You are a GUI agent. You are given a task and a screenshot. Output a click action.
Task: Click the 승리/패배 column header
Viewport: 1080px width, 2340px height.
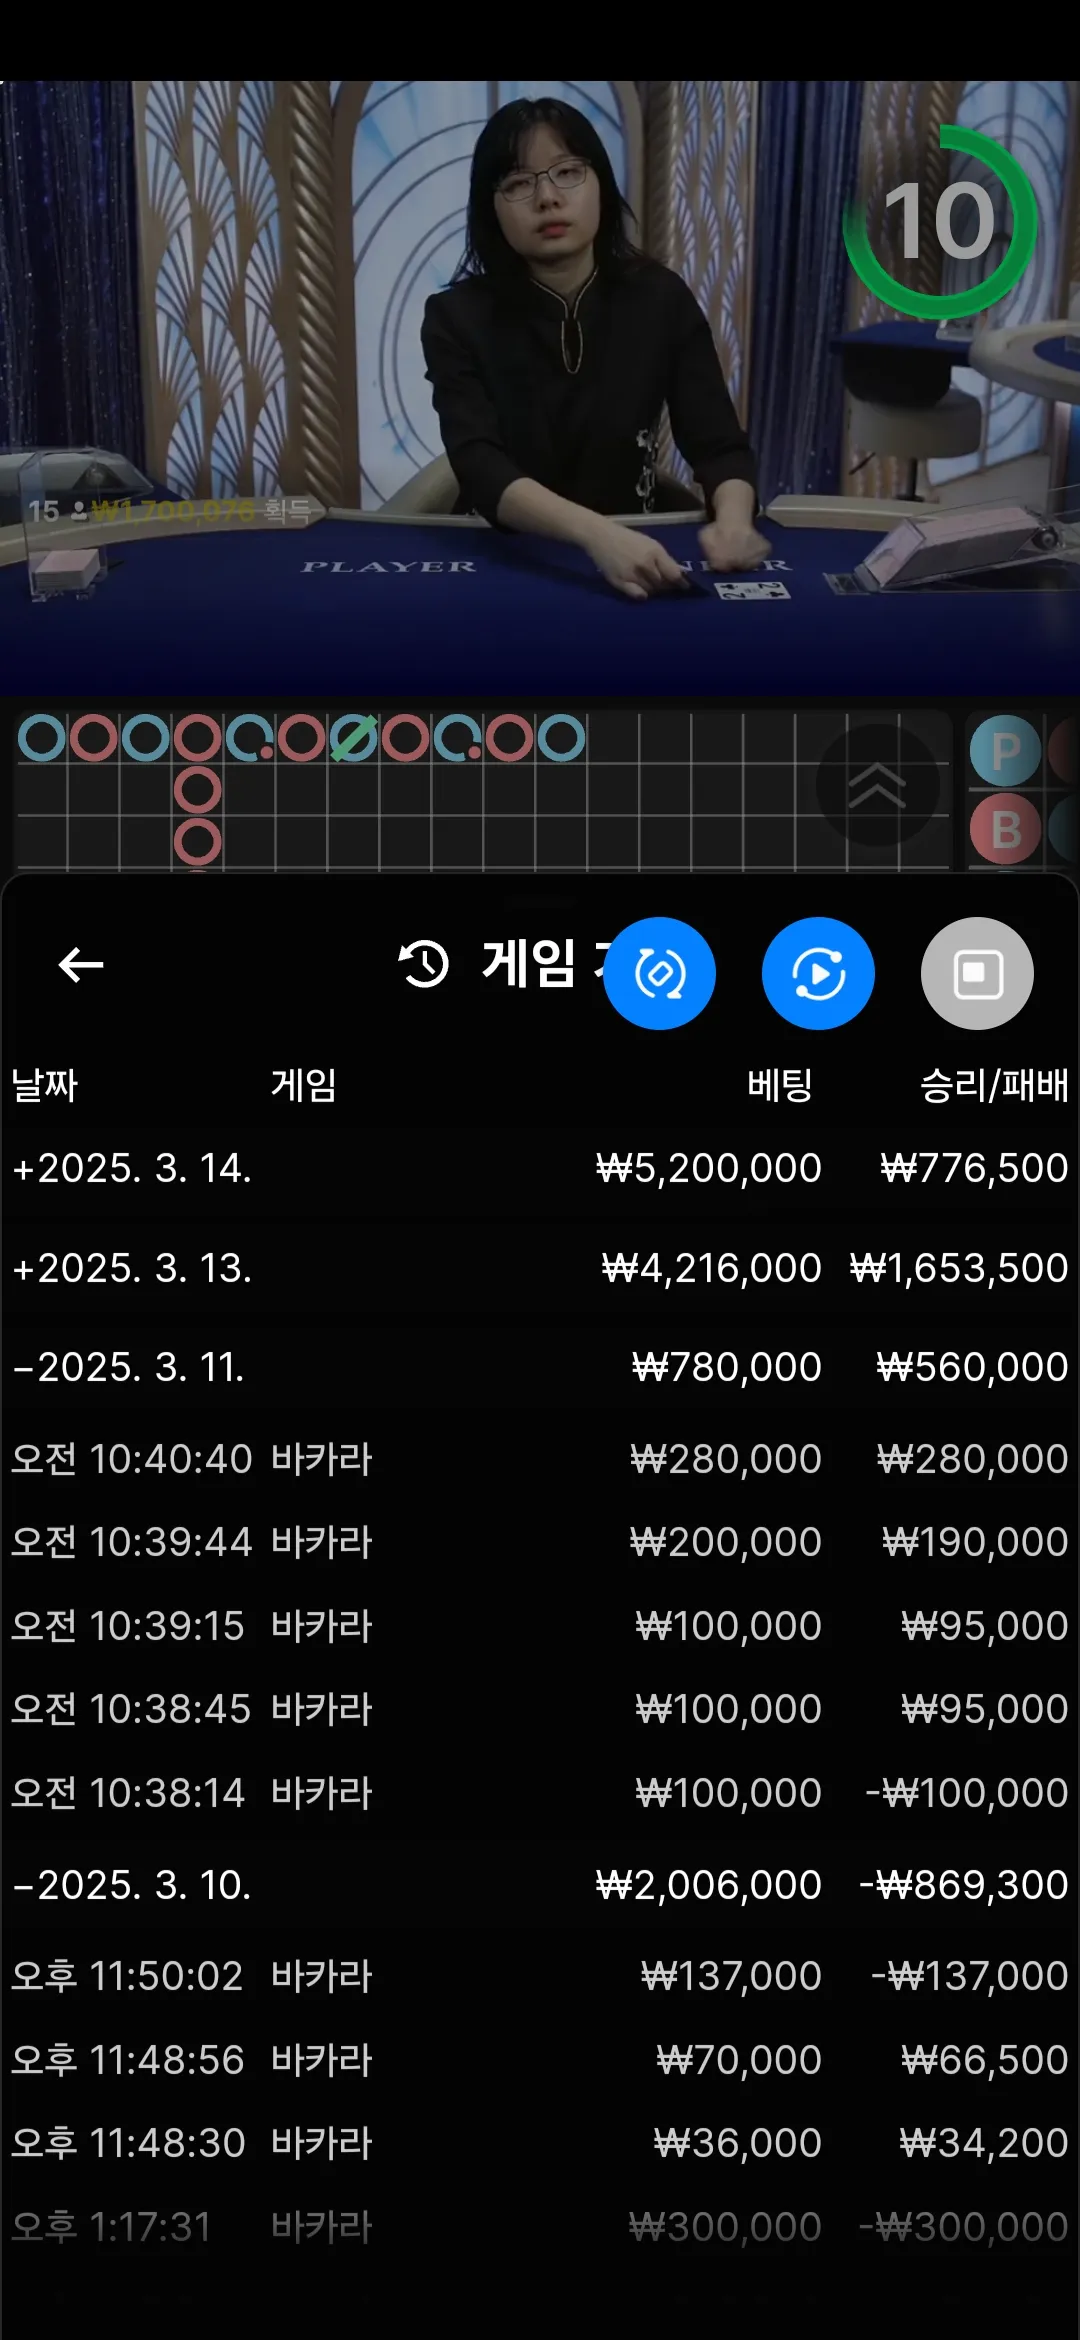tap(994, 1085)
